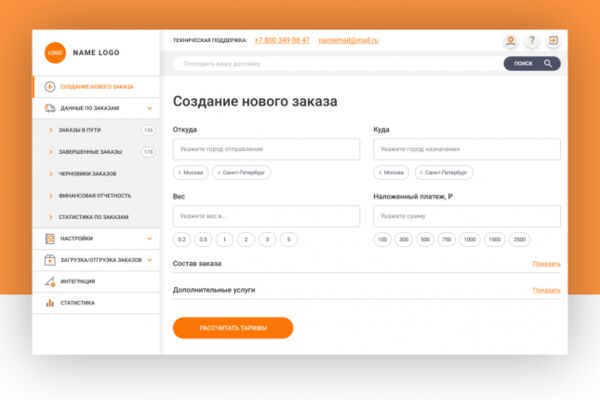This screenshot has width=600, height=400.
Task: Select Создание нового заказа menu item
Action: pos(96,87)
